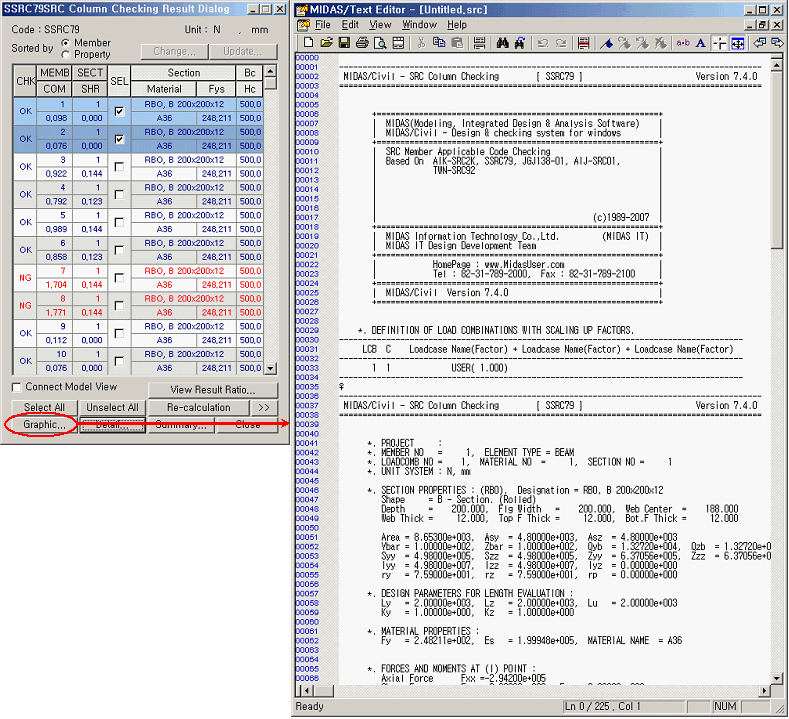Check the SEL checkbox for member 3
Image resolution: width=789 pixels, height=719 pixels.
point(119,167)
